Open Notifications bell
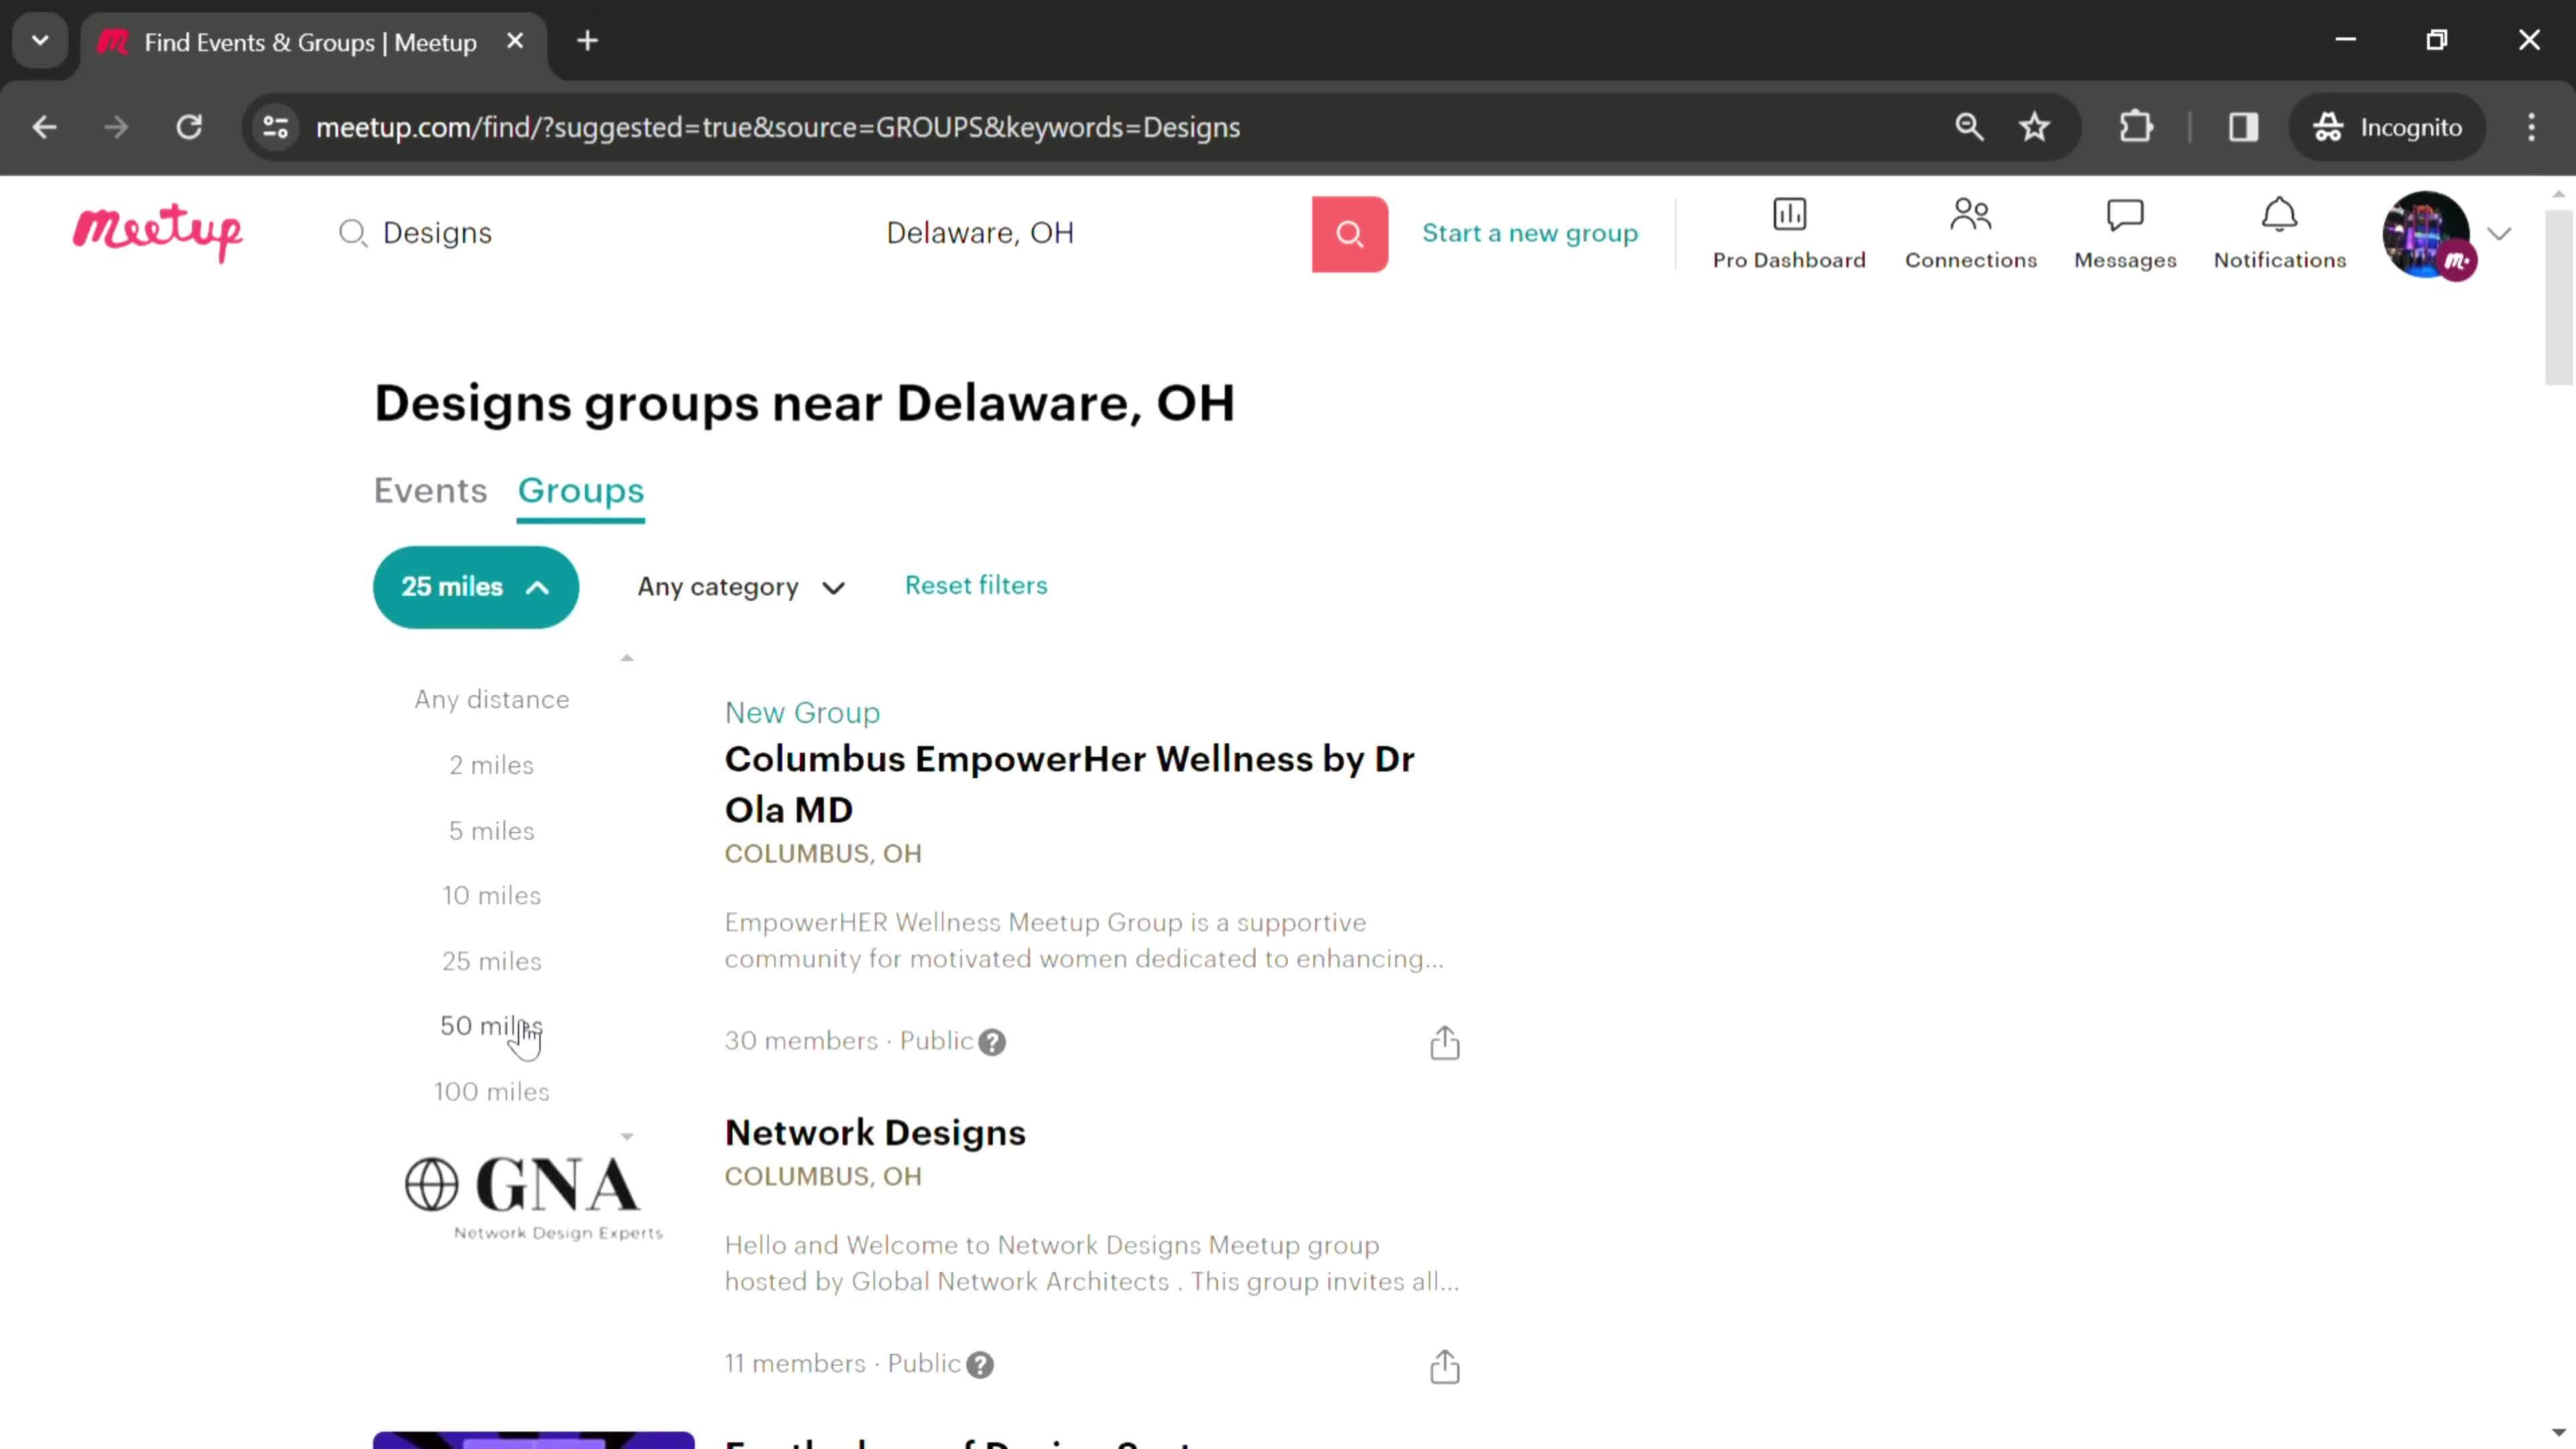The height and width of the screenshot is (1449, 2576). (2279, 234)
